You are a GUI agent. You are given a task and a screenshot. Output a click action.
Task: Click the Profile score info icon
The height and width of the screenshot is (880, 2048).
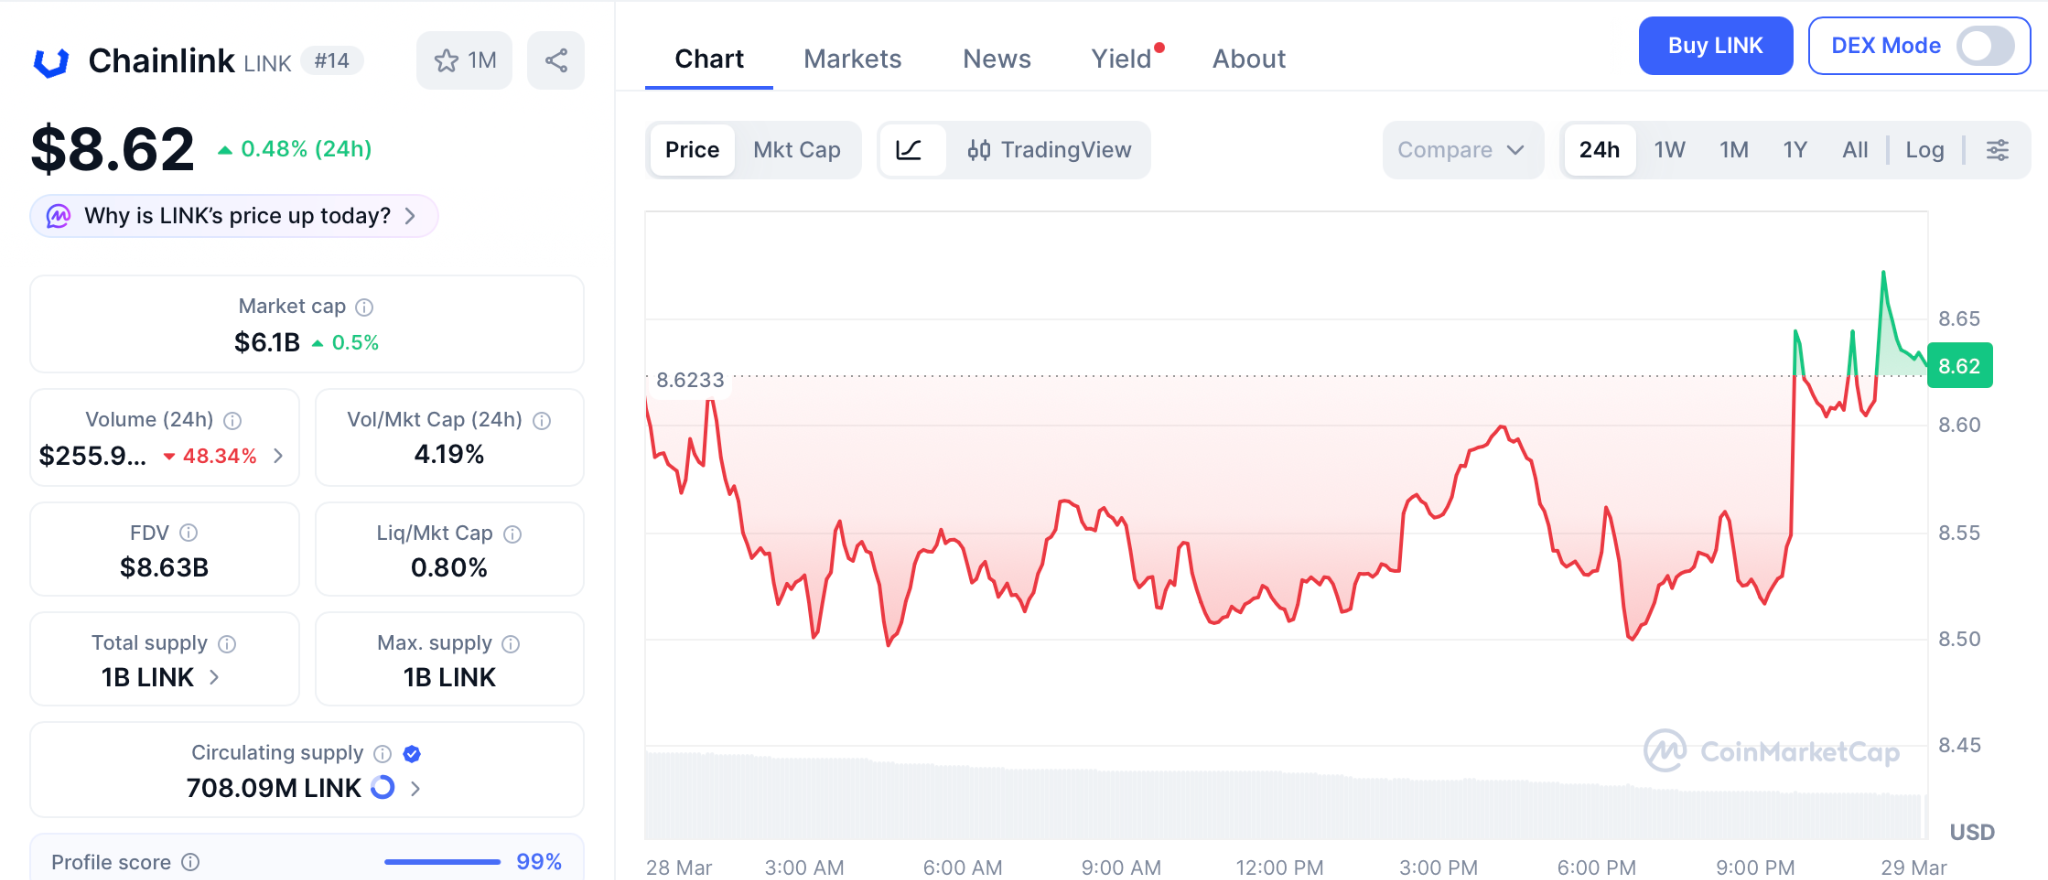coord(191,862)
